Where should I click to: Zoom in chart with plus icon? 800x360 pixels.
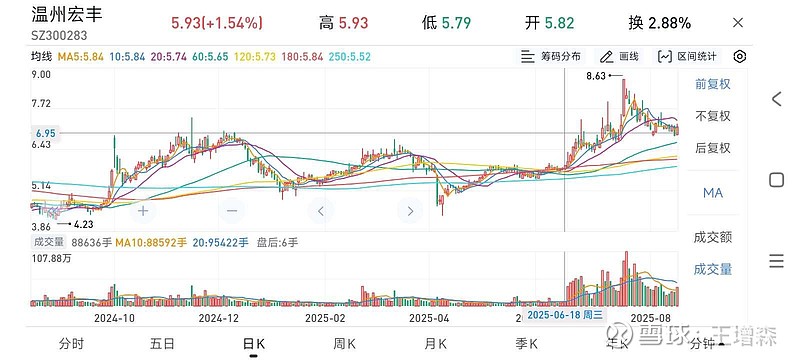tap(143, 211)
